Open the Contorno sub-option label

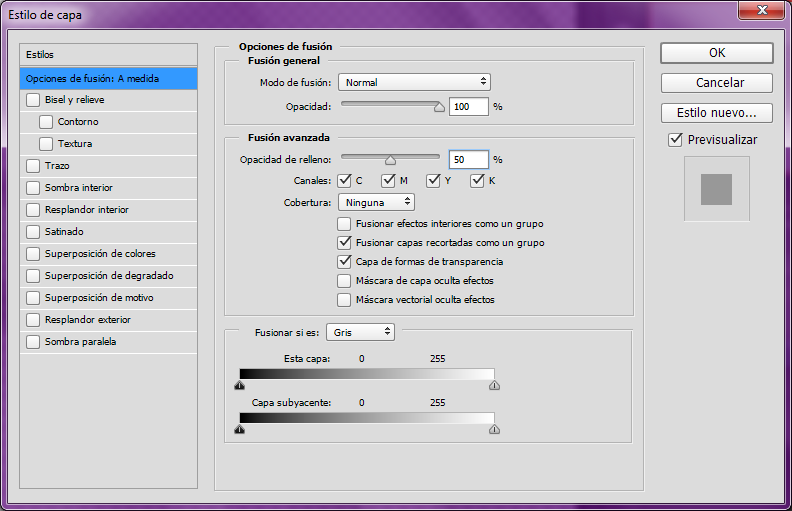coord(78,122)
